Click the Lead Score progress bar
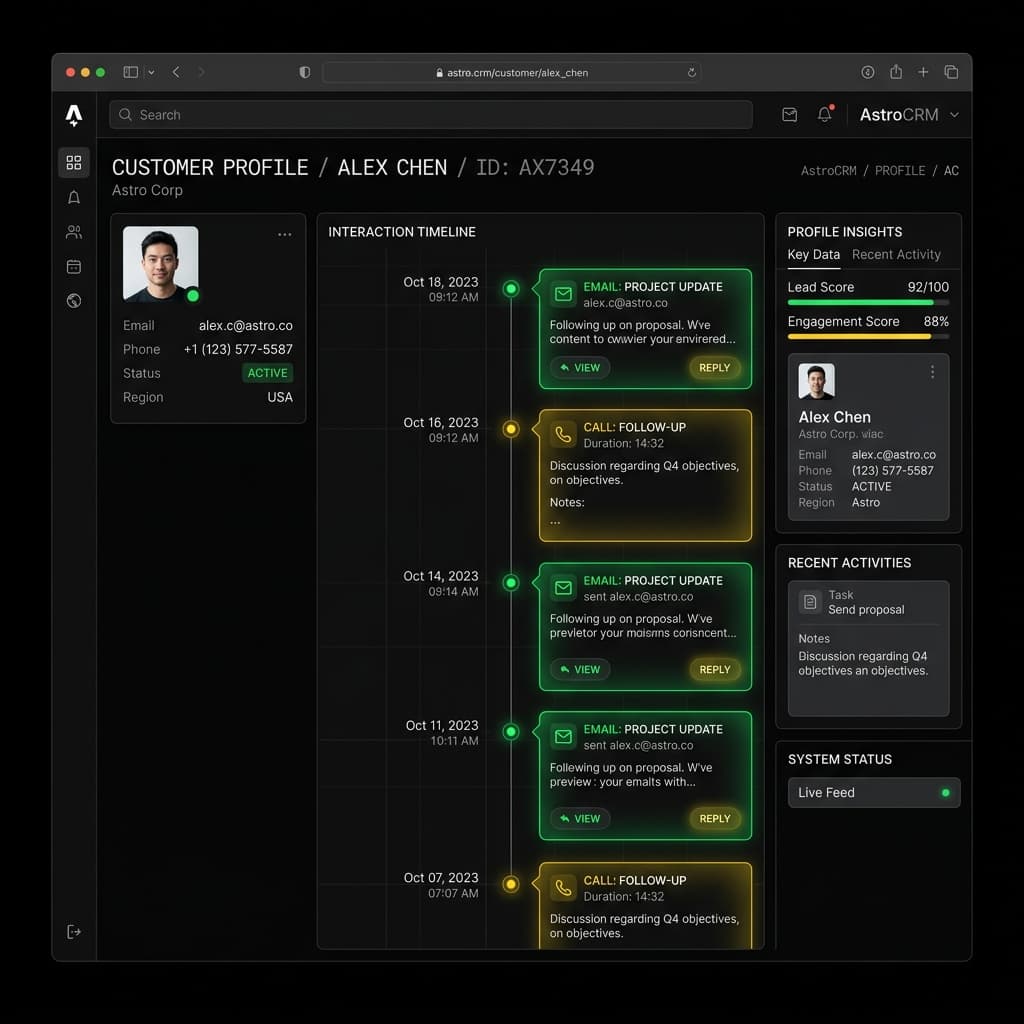Screen dimensions: 1024x1024 pos(868,302)
